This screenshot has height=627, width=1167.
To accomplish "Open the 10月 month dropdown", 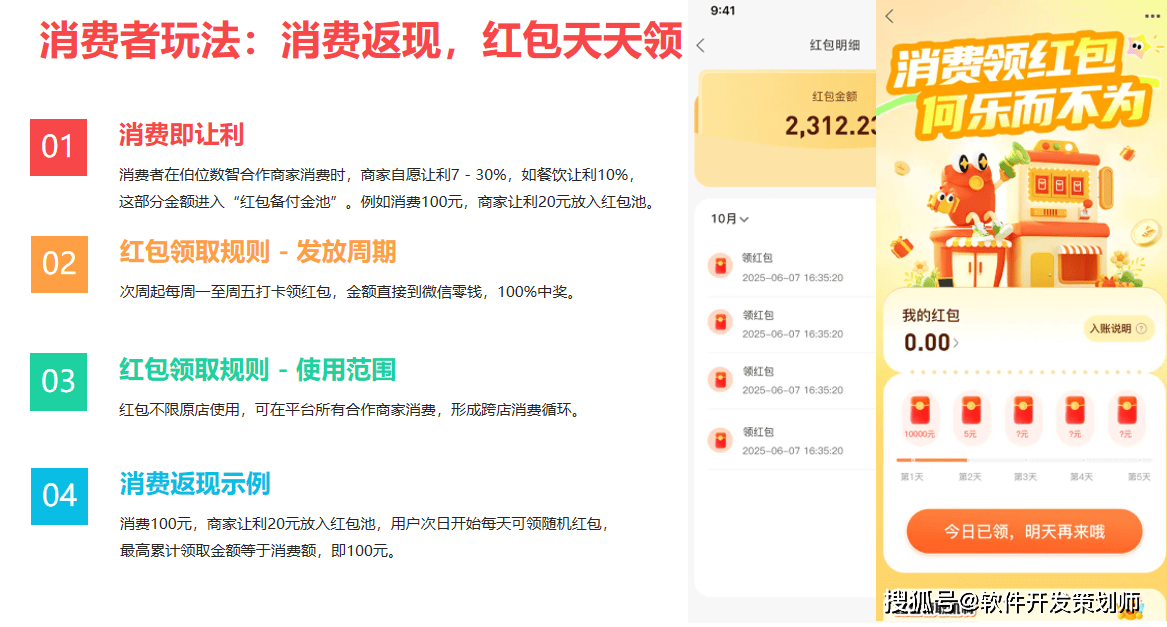I will click(729, 218).
